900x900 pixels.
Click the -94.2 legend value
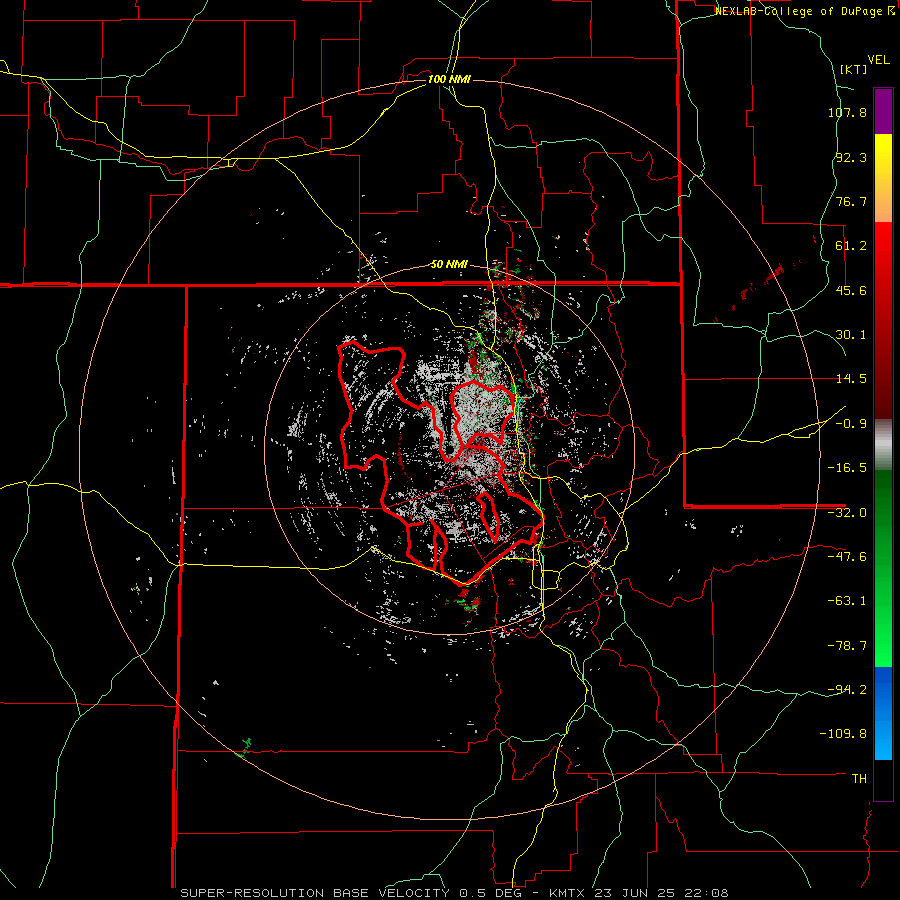coord(847,690)
